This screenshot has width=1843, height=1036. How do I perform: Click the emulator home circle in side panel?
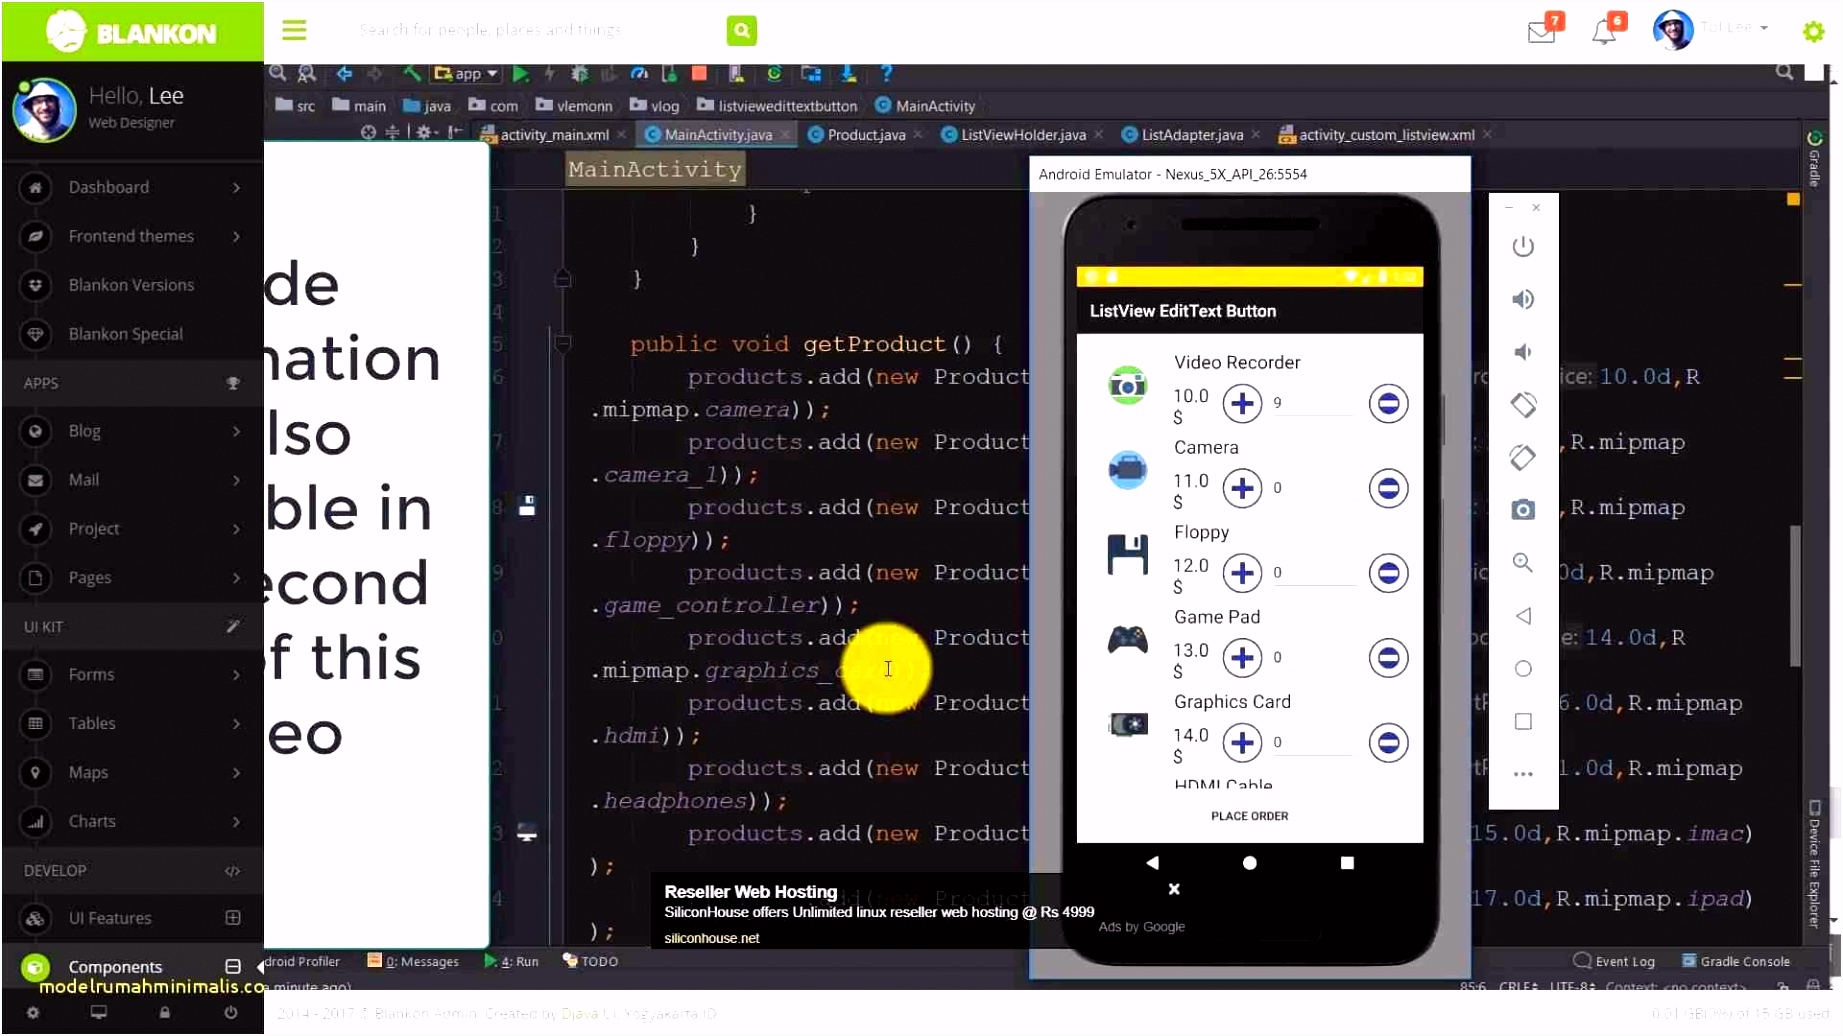pyautogui.click(x=1522, y=669)
